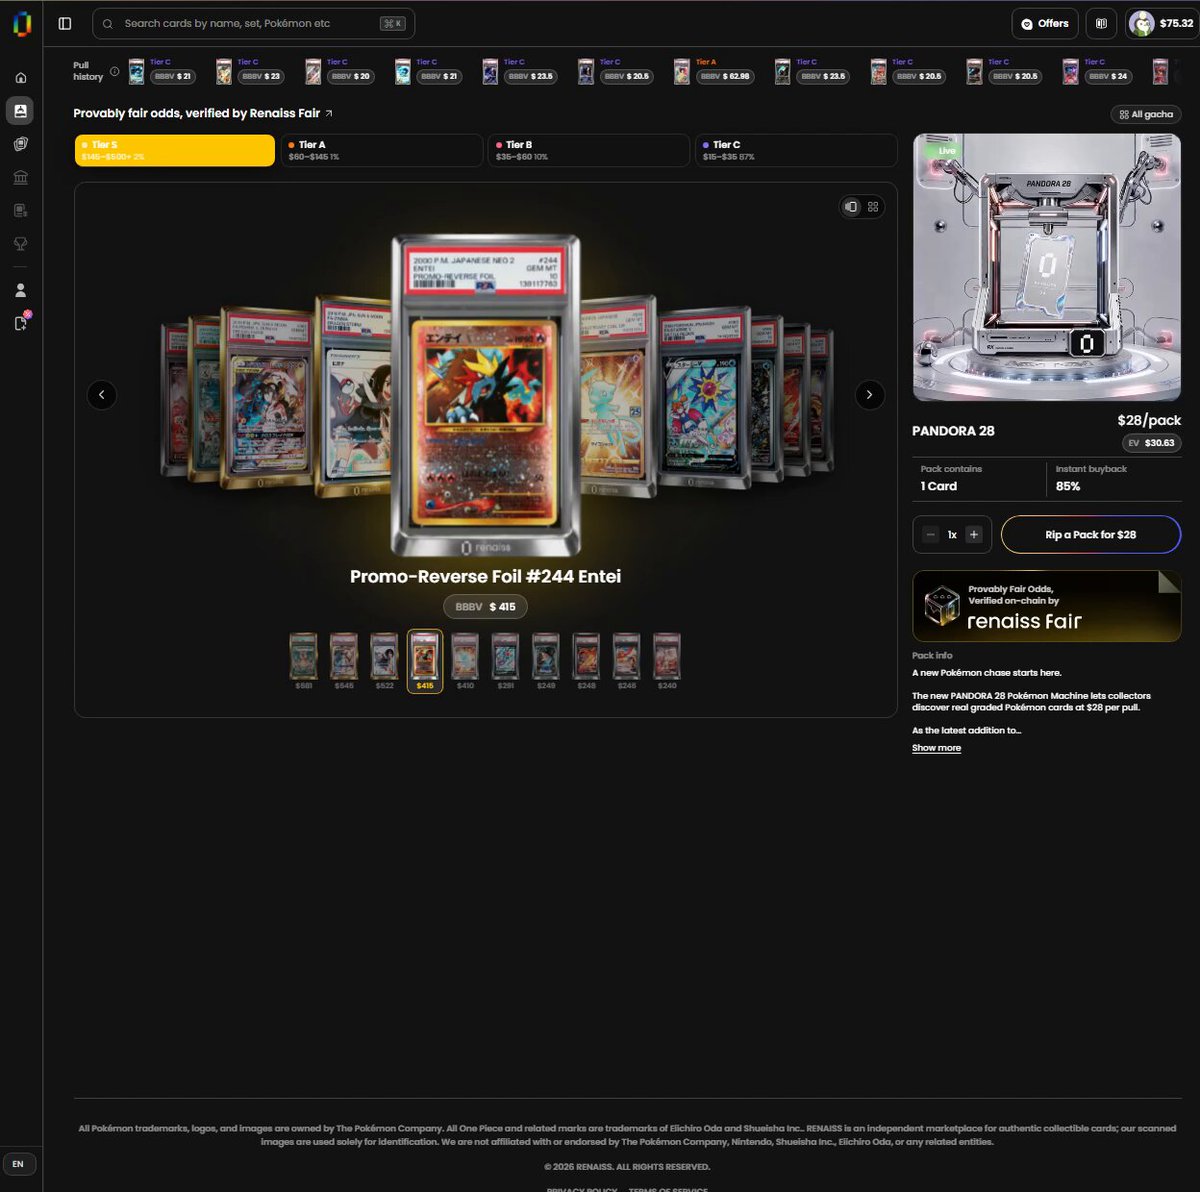This screenshot has height=1192, width=1200.
Task: Switch to grid view of the cards
Action: pyautogui.click(x=873, y=206)
